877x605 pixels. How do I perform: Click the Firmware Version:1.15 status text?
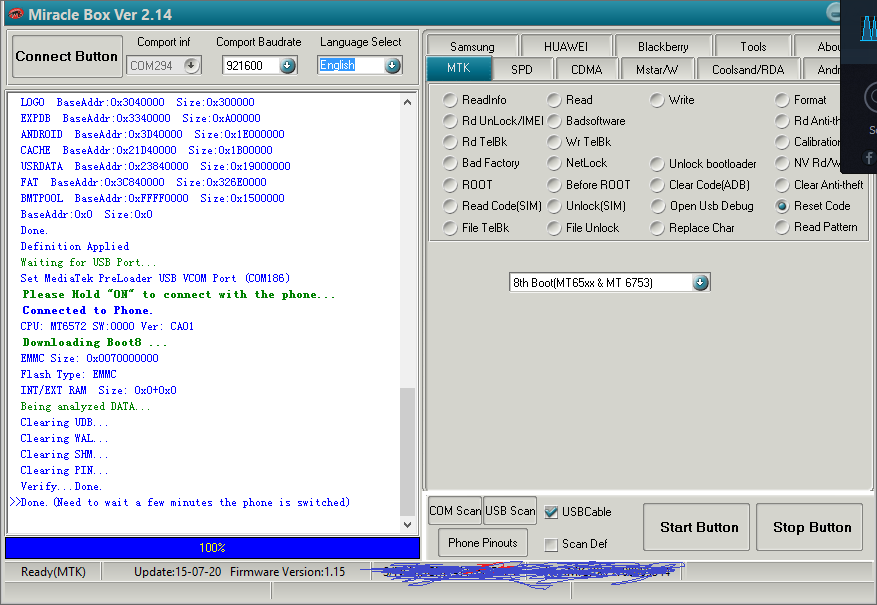(x=287, y=571)
